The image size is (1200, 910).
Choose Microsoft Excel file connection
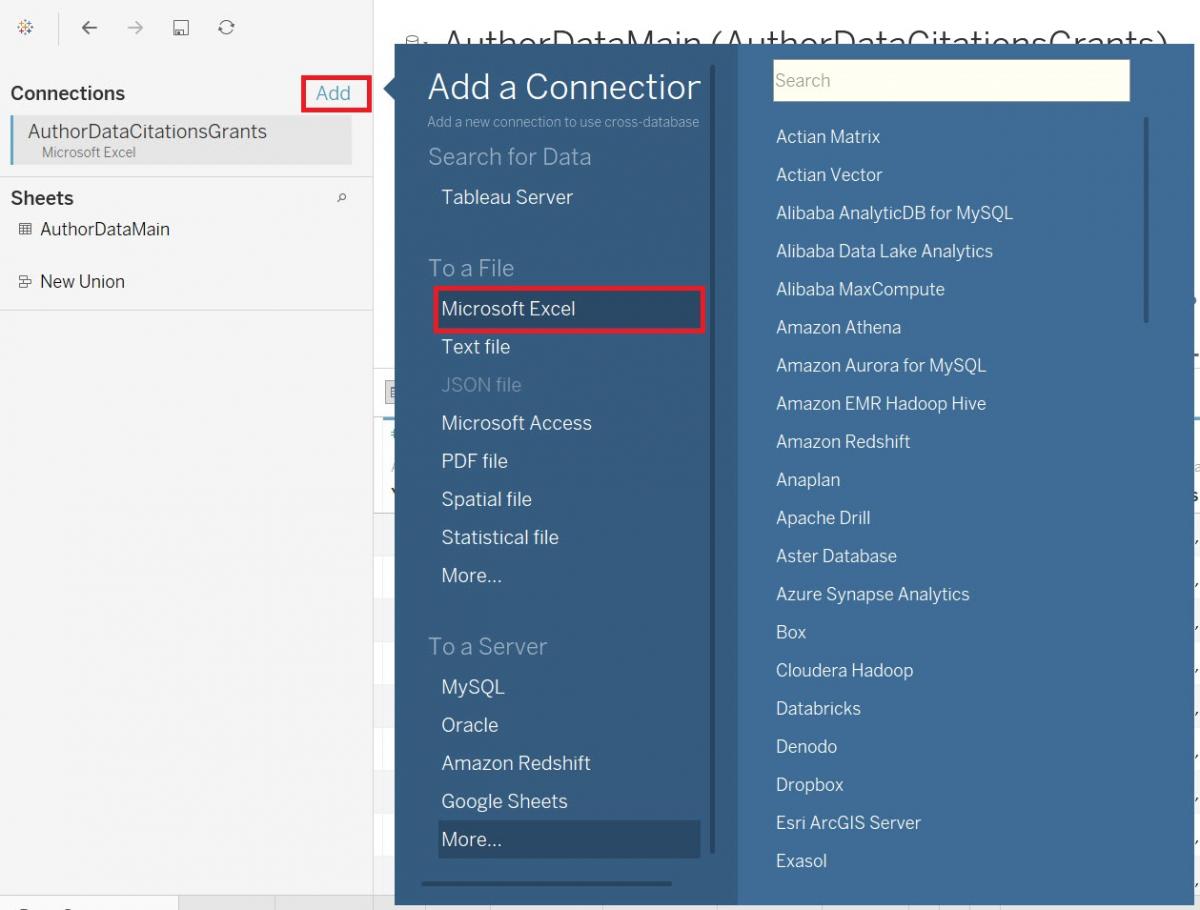(x=569, y=309)
